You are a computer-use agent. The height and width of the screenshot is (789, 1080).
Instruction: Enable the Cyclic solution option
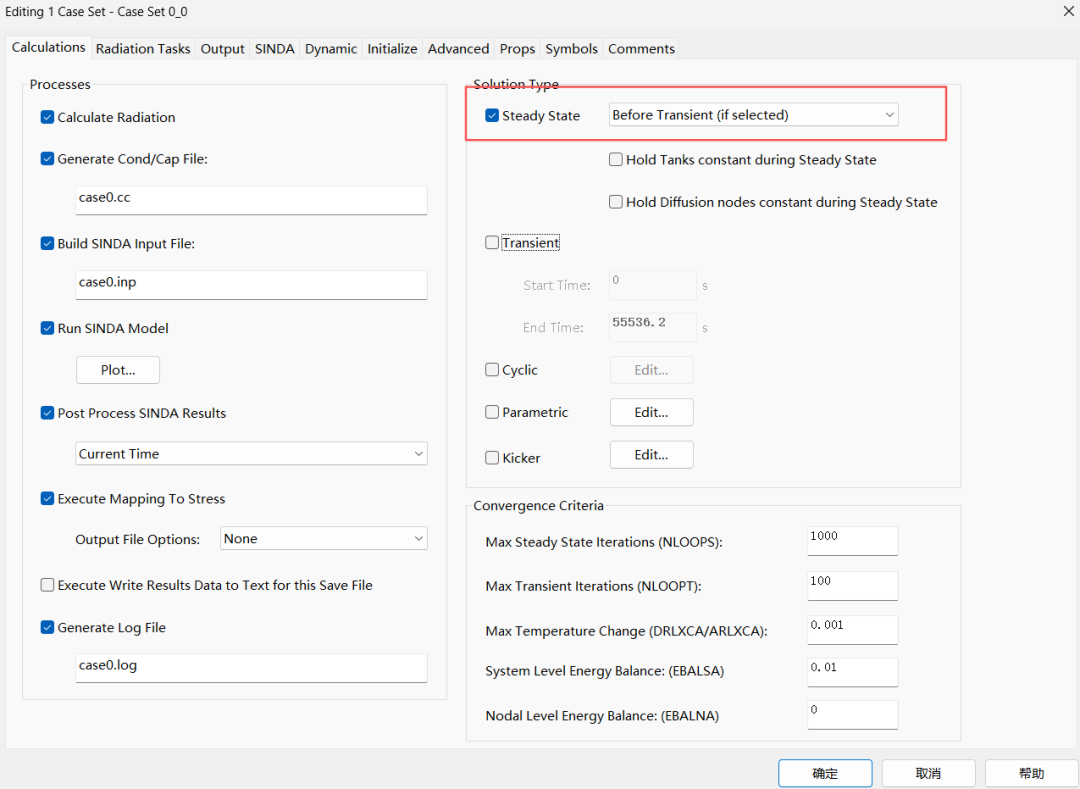point(492,370)
